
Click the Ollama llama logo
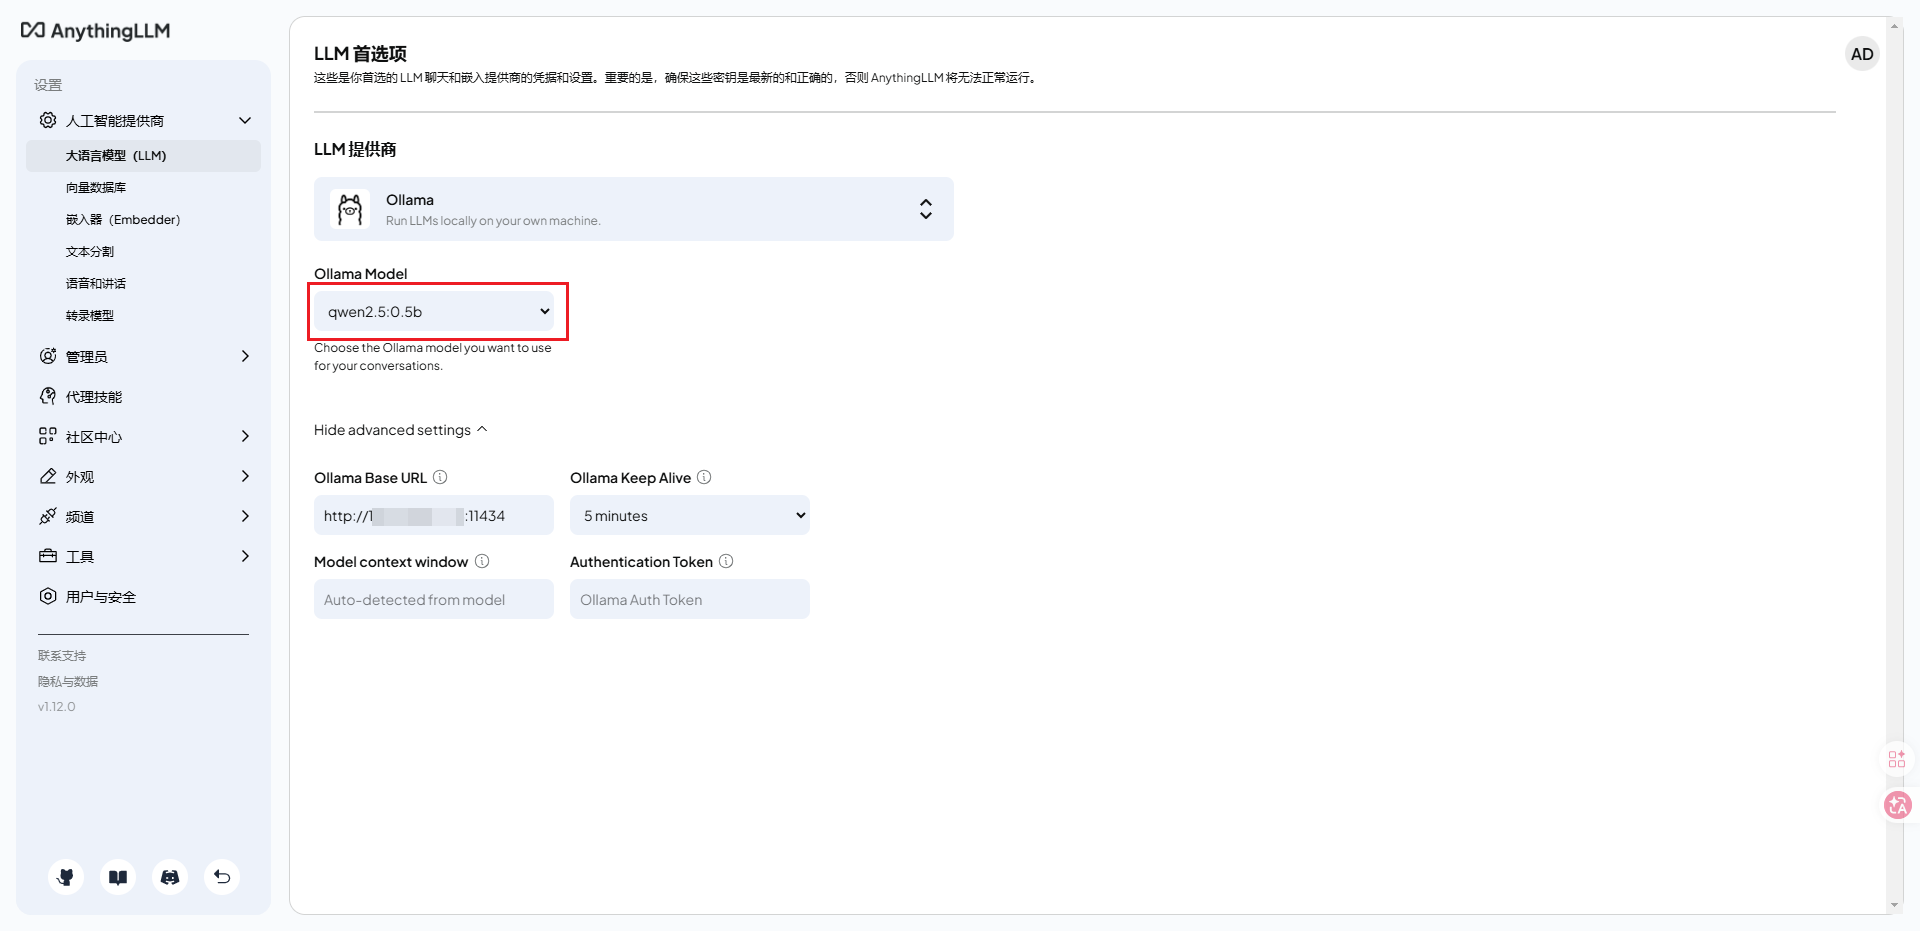[350, 209]
